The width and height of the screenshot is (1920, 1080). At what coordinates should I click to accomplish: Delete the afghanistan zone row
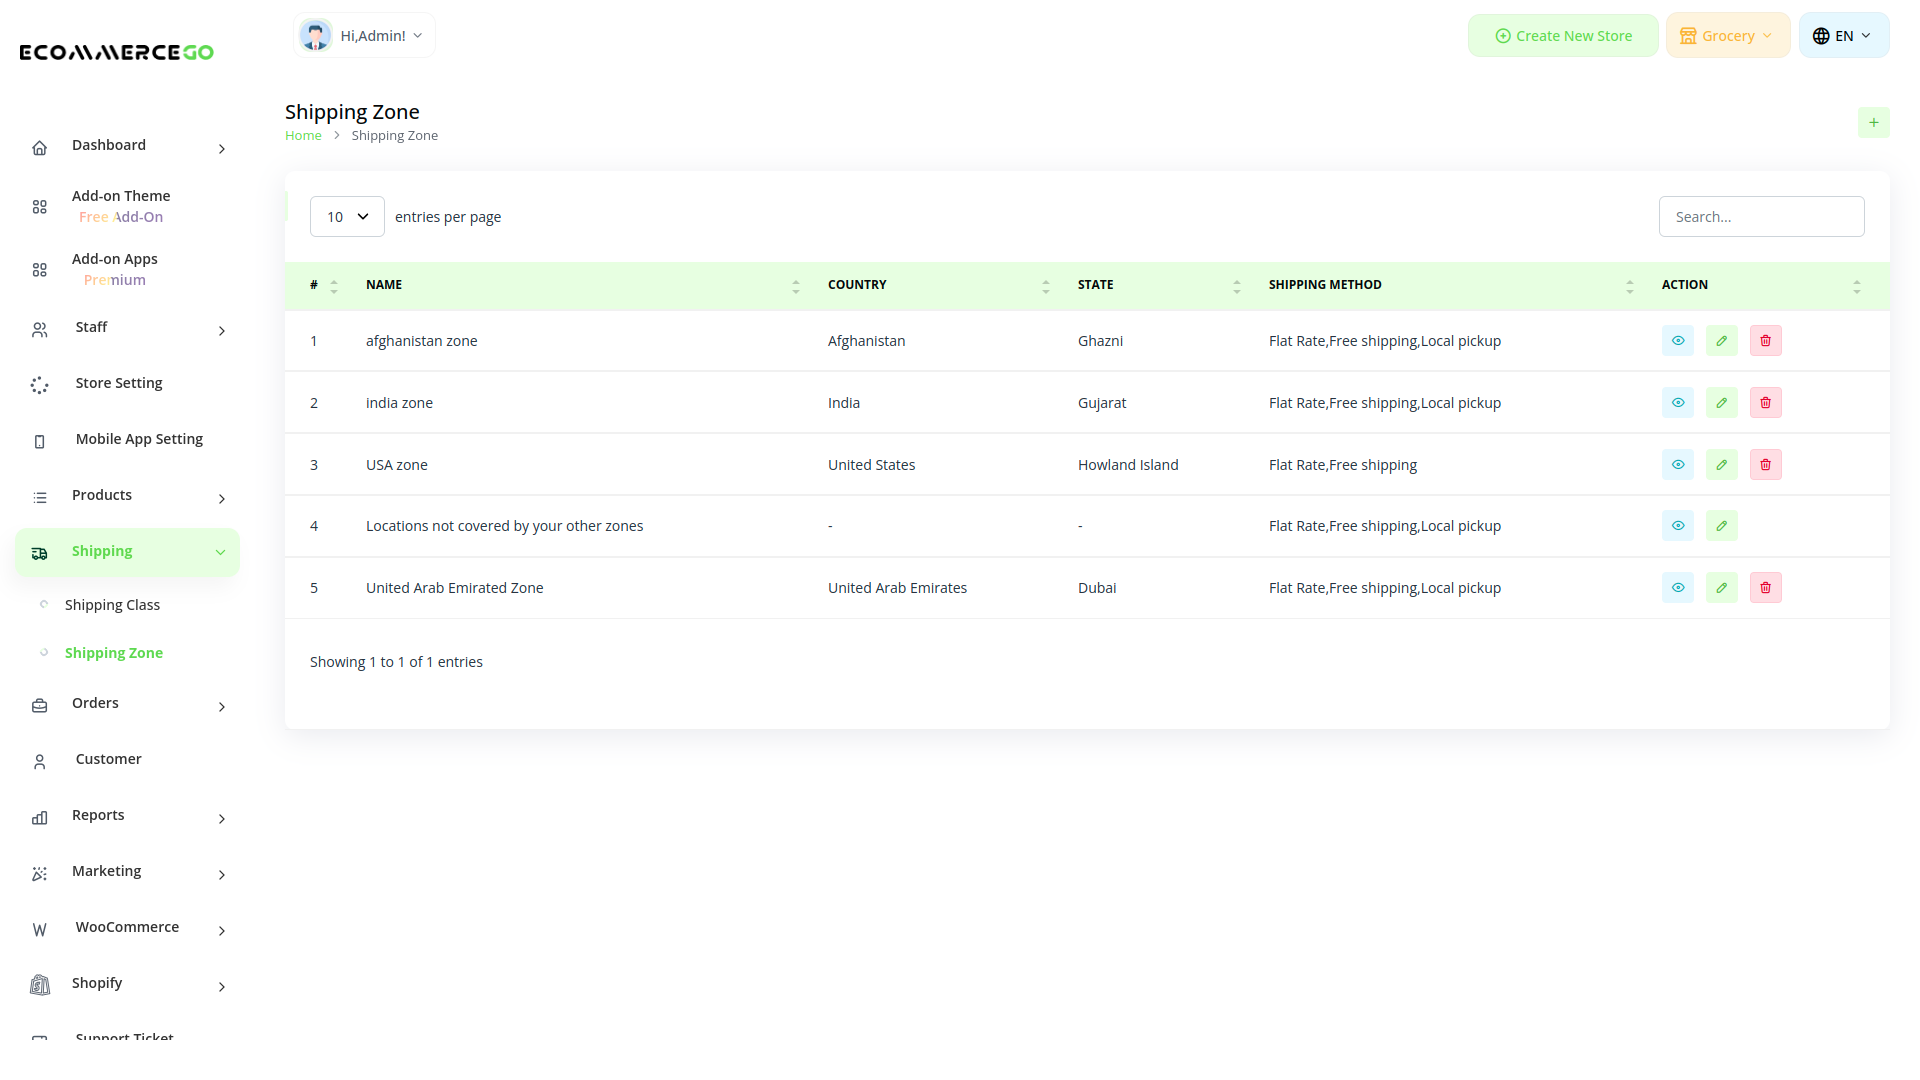point(1765,341)
